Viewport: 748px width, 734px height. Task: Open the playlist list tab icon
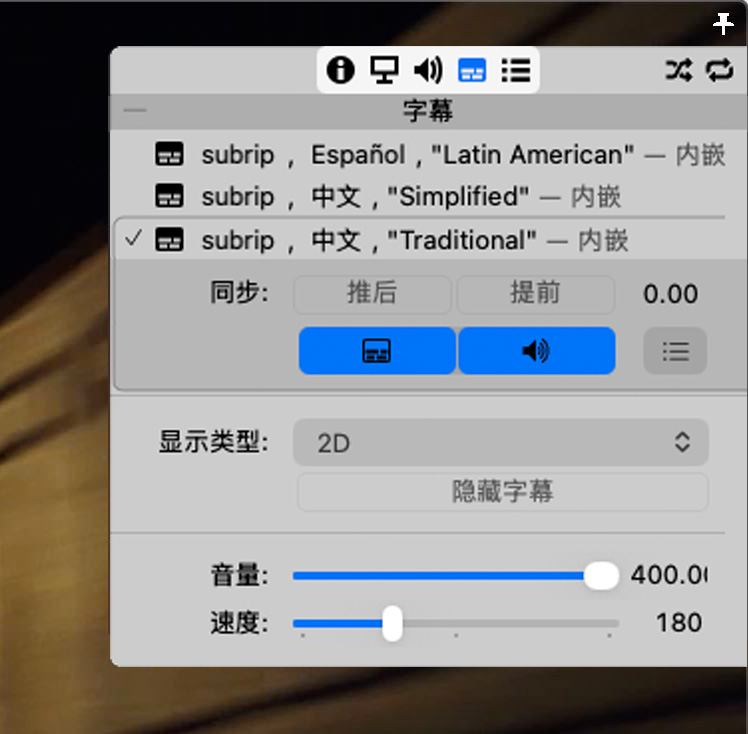click(516, 70)
